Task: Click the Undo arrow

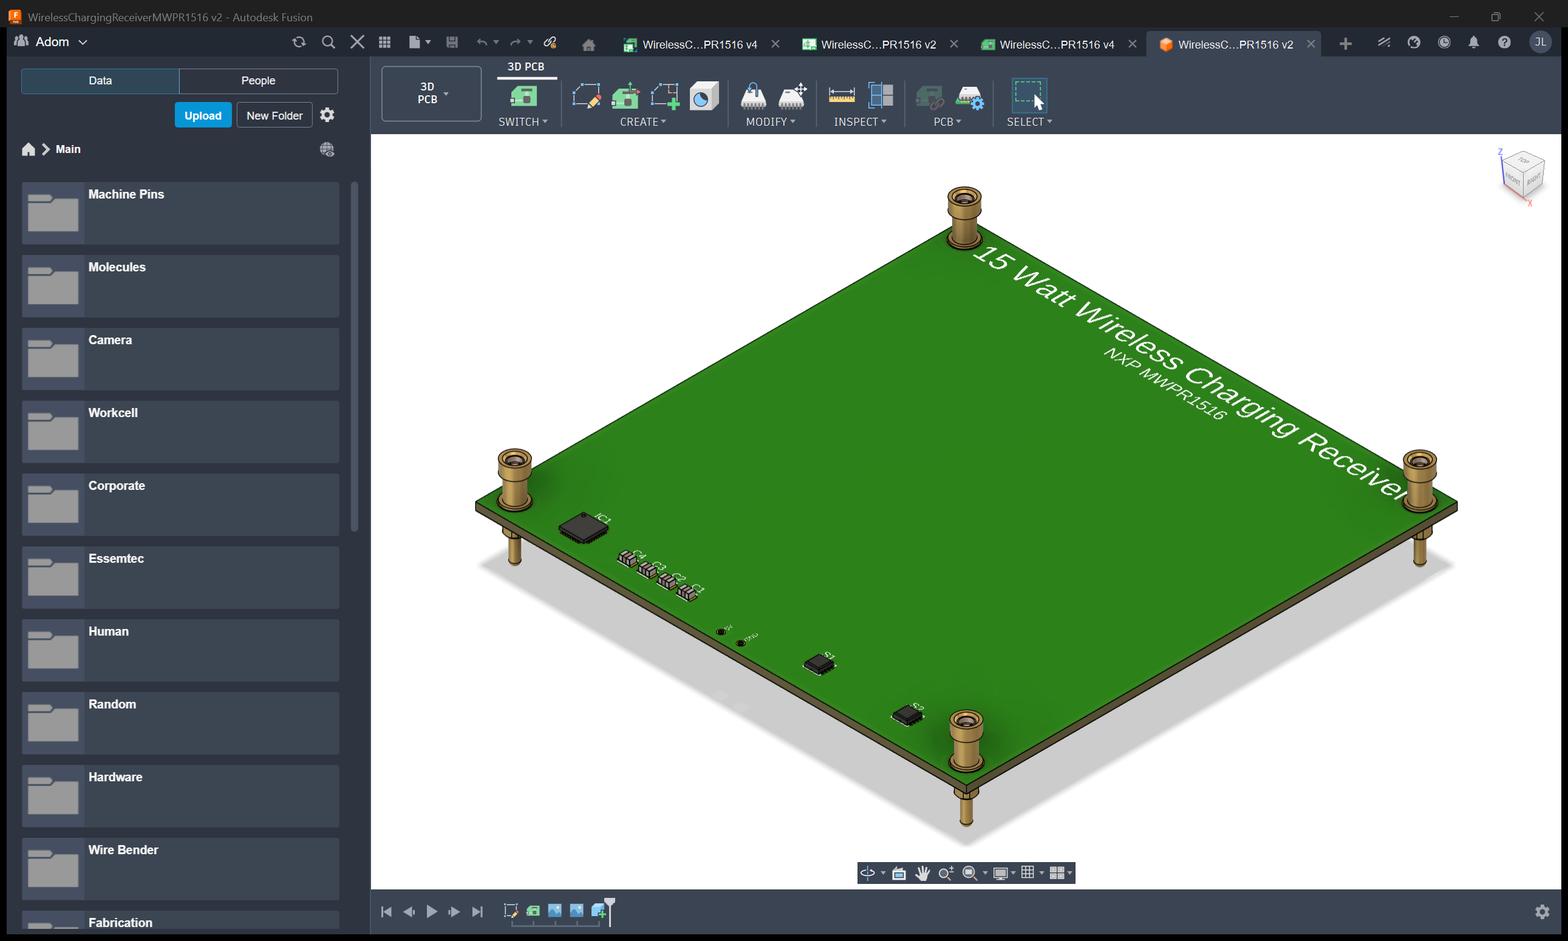Action: click(x=482, y=42)
